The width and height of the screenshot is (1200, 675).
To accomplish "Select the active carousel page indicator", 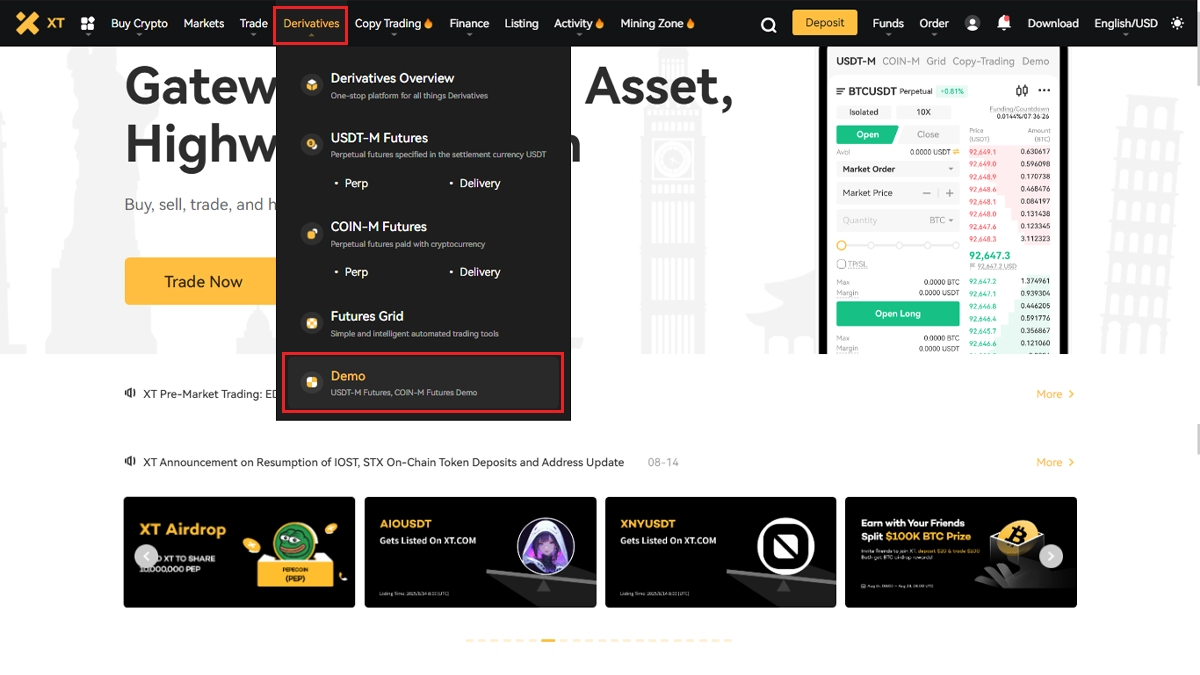I will click(548, 640).
